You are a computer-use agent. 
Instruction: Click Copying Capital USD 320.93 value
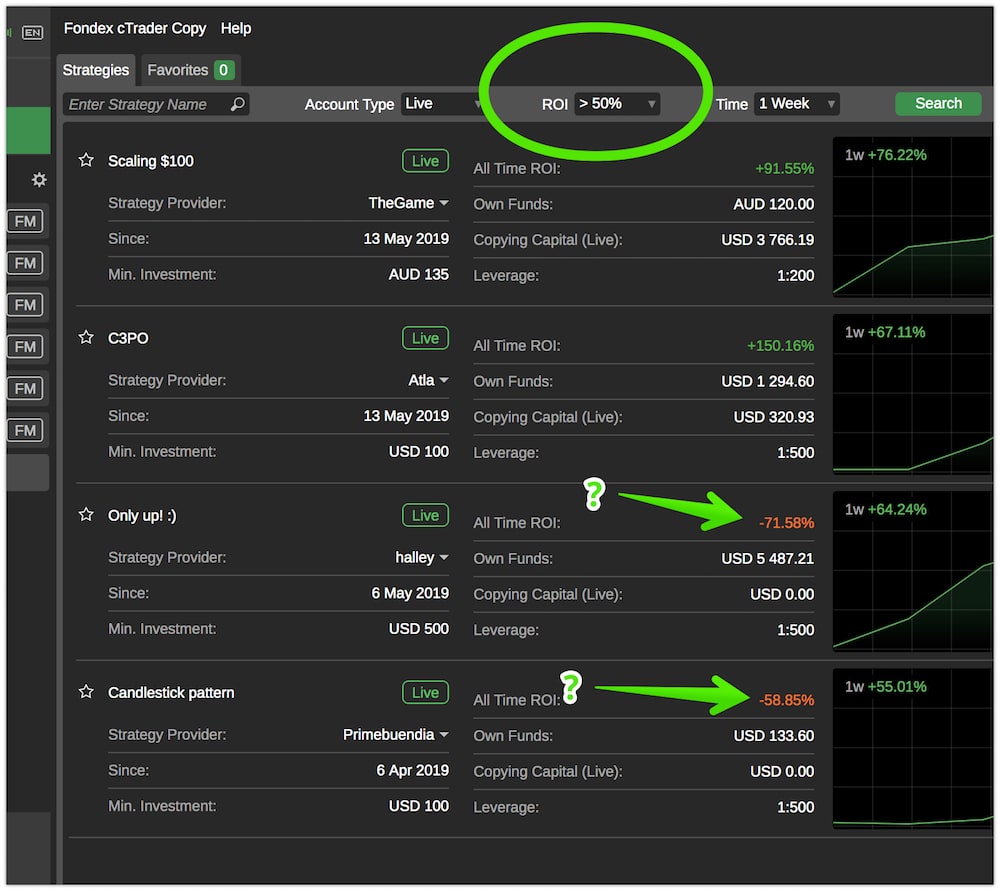click(774, 417)
